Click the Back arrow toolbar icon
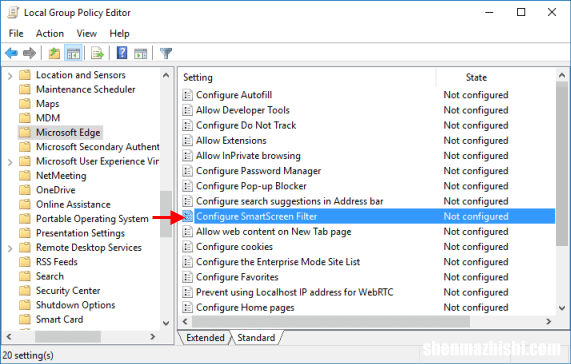571x364 pixels. tap(11, 54)
